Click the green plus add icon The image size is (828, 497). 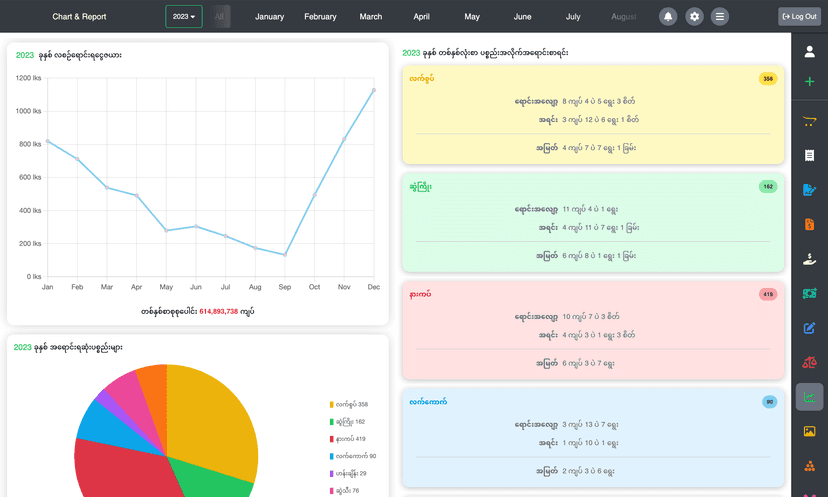[809, 82]
